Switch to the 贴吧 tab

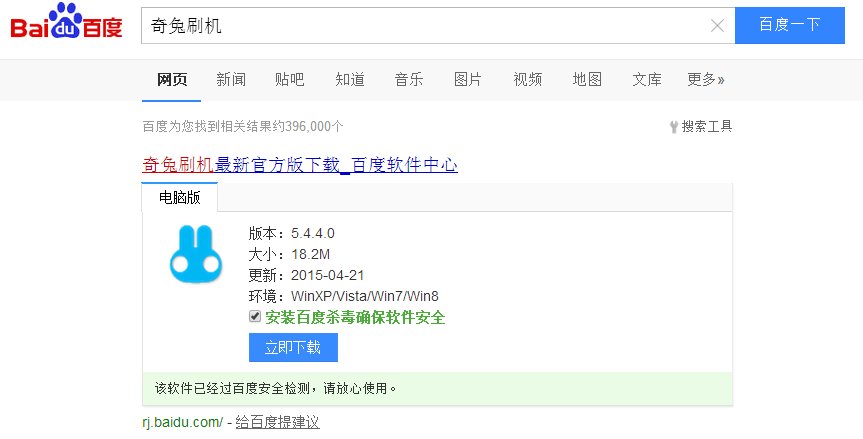[290, 80]
